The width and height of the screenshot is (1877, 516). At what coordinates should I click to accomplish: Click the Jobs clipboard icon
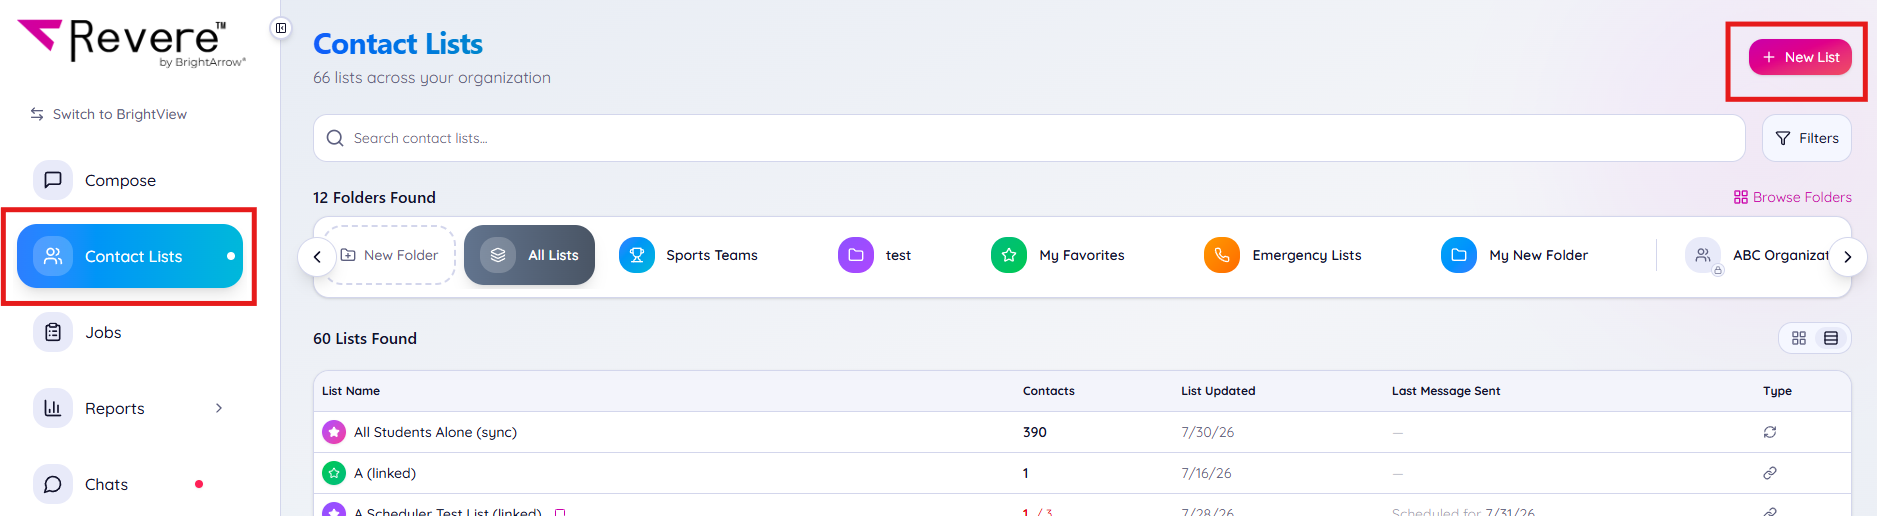point(53,332)
